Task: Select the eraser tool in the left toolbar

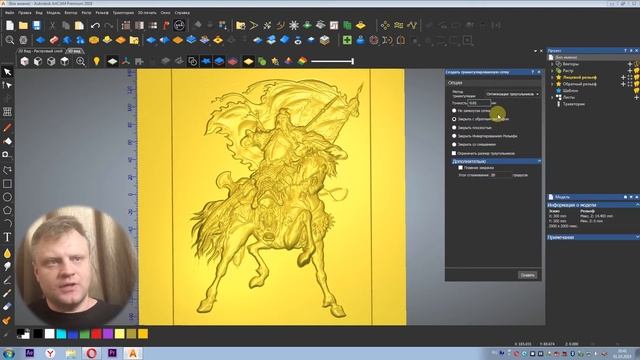Action: (7, 307)
